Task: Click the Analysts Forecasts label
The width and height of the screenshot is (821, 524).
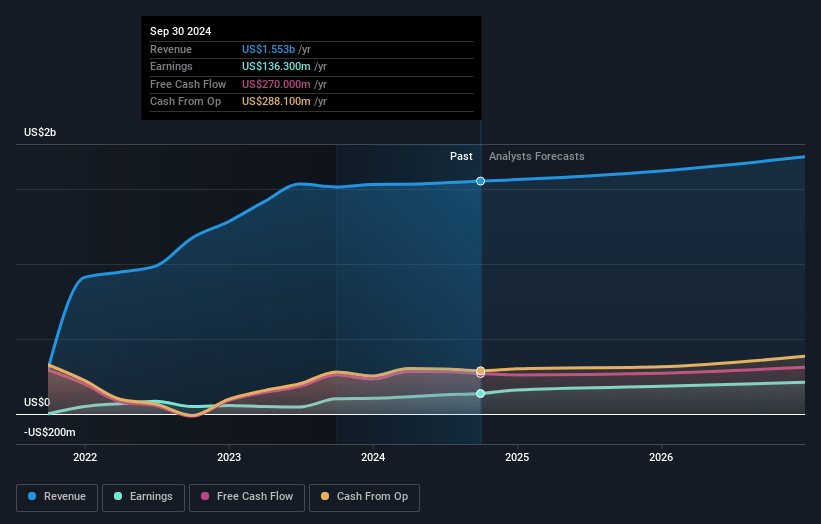Action: coord(537,157)
